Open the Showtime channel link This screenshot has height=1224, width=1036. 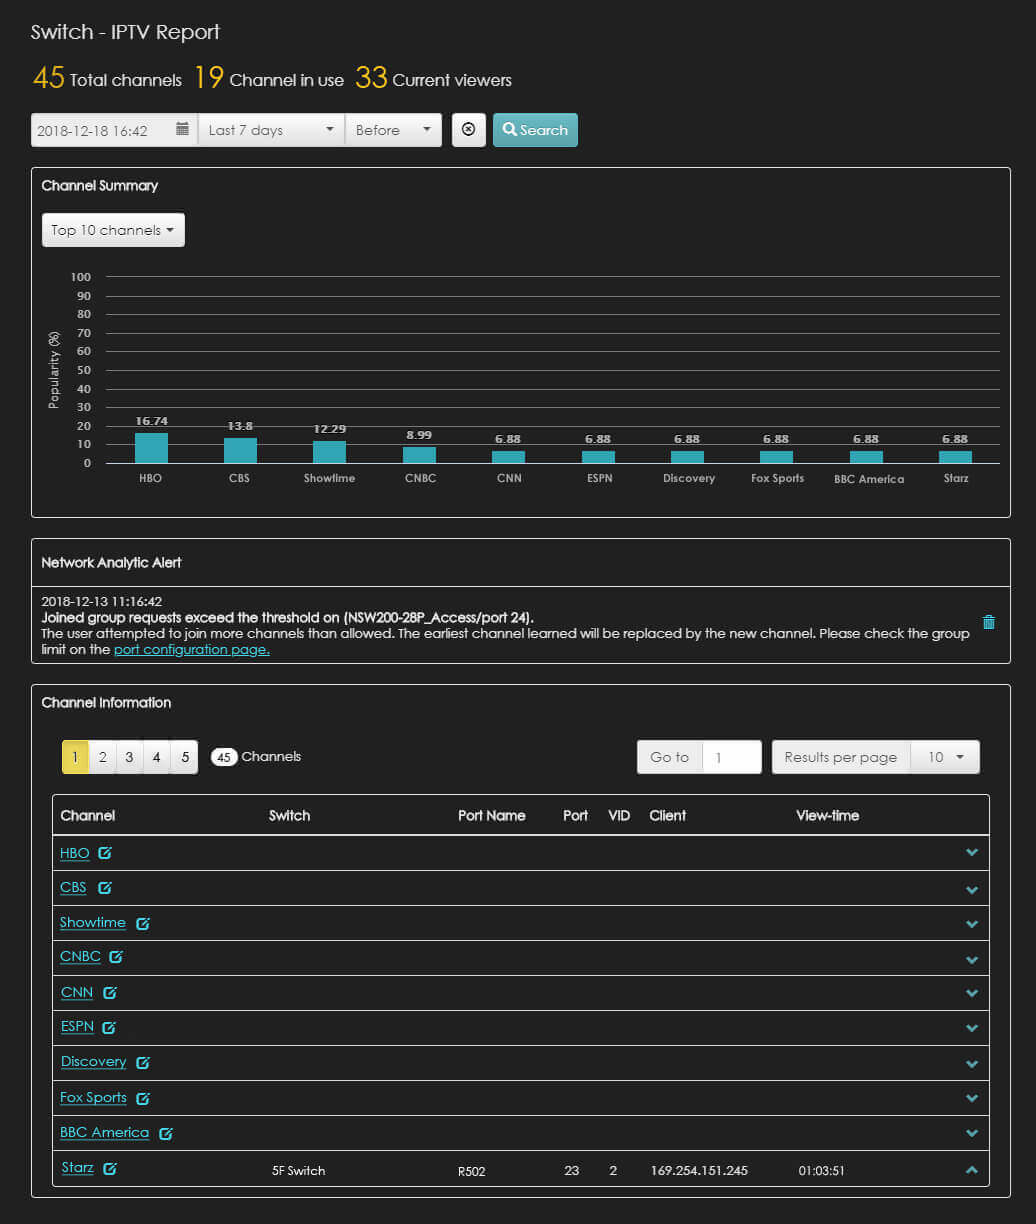click(93, 922)
